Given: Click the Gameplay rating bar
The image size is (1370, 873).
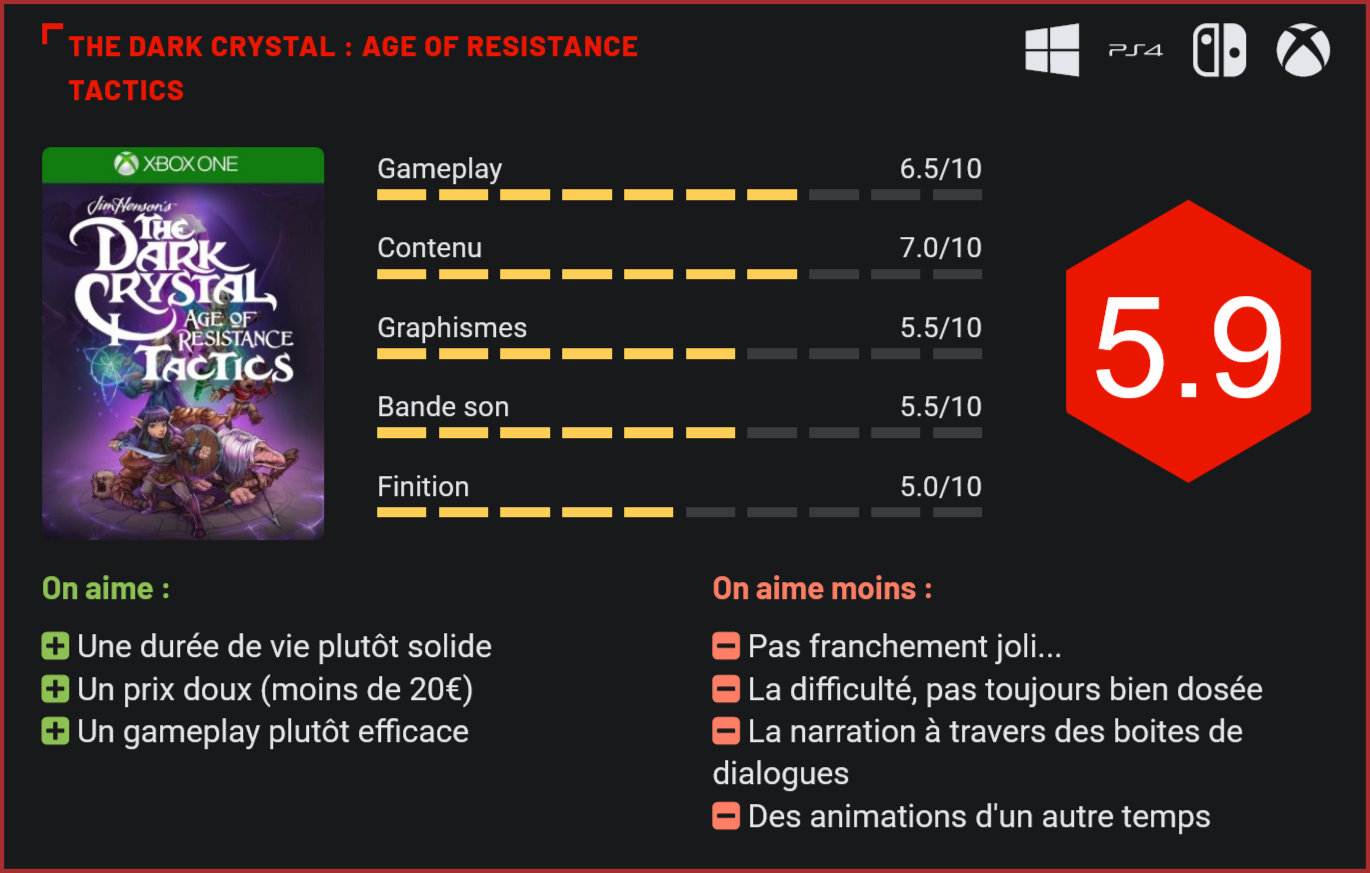Looking at the screenshot, I should click(x=679, y=195).
